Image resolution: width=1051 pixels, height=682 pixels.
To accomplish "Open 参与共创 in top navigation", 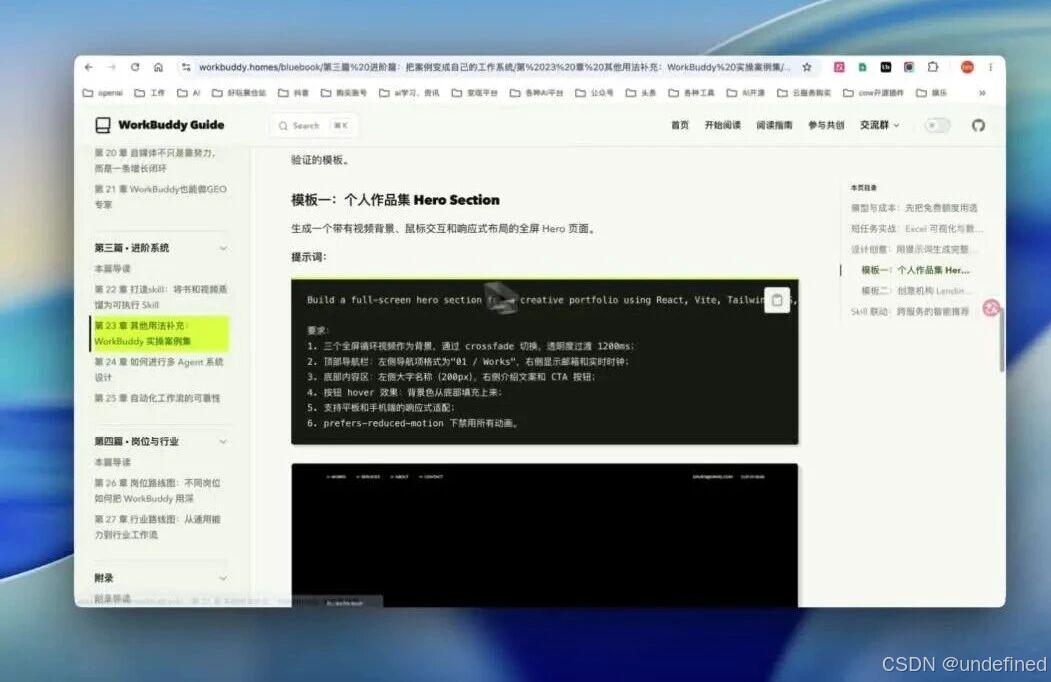I will 826,125.
